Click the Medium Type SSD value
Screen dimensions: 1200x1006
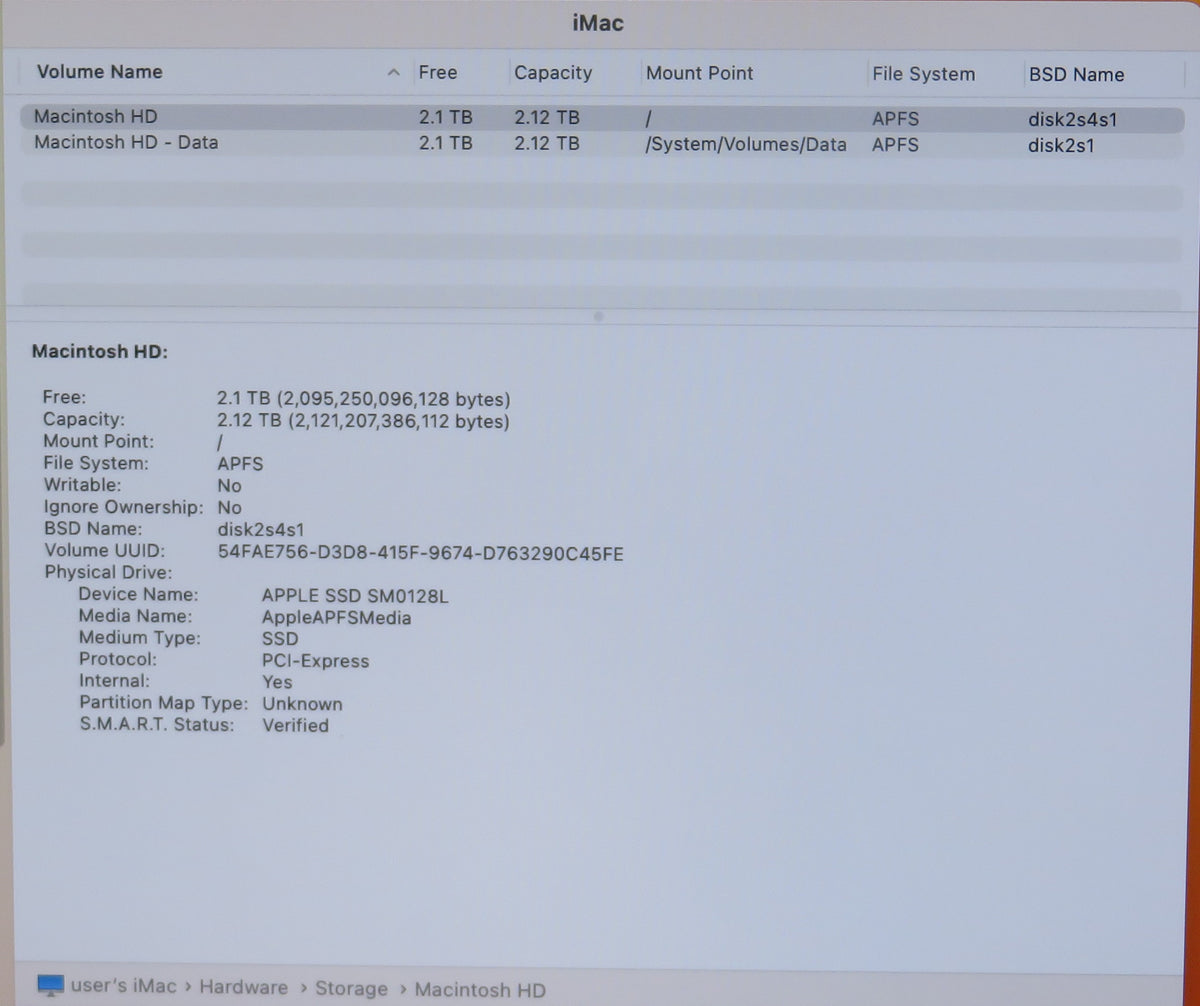279,639
